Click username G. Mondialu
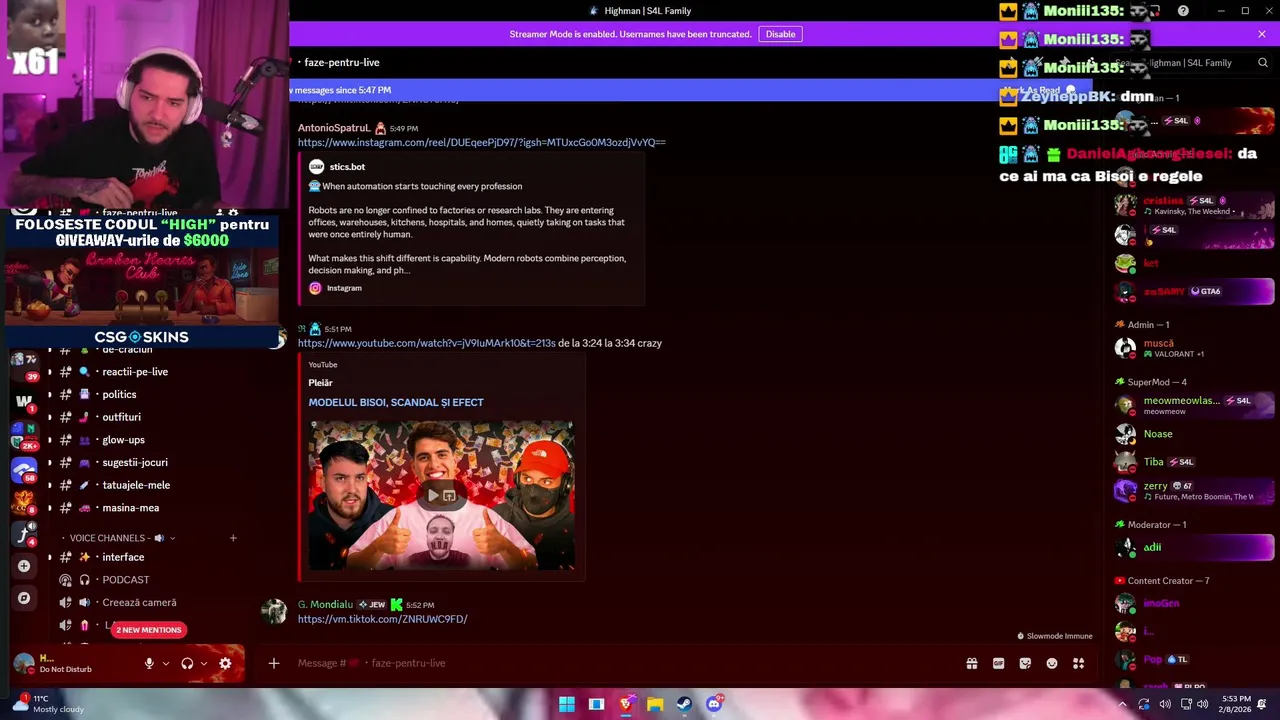Viewport: 1280px width, 720px height. (325, 605)
